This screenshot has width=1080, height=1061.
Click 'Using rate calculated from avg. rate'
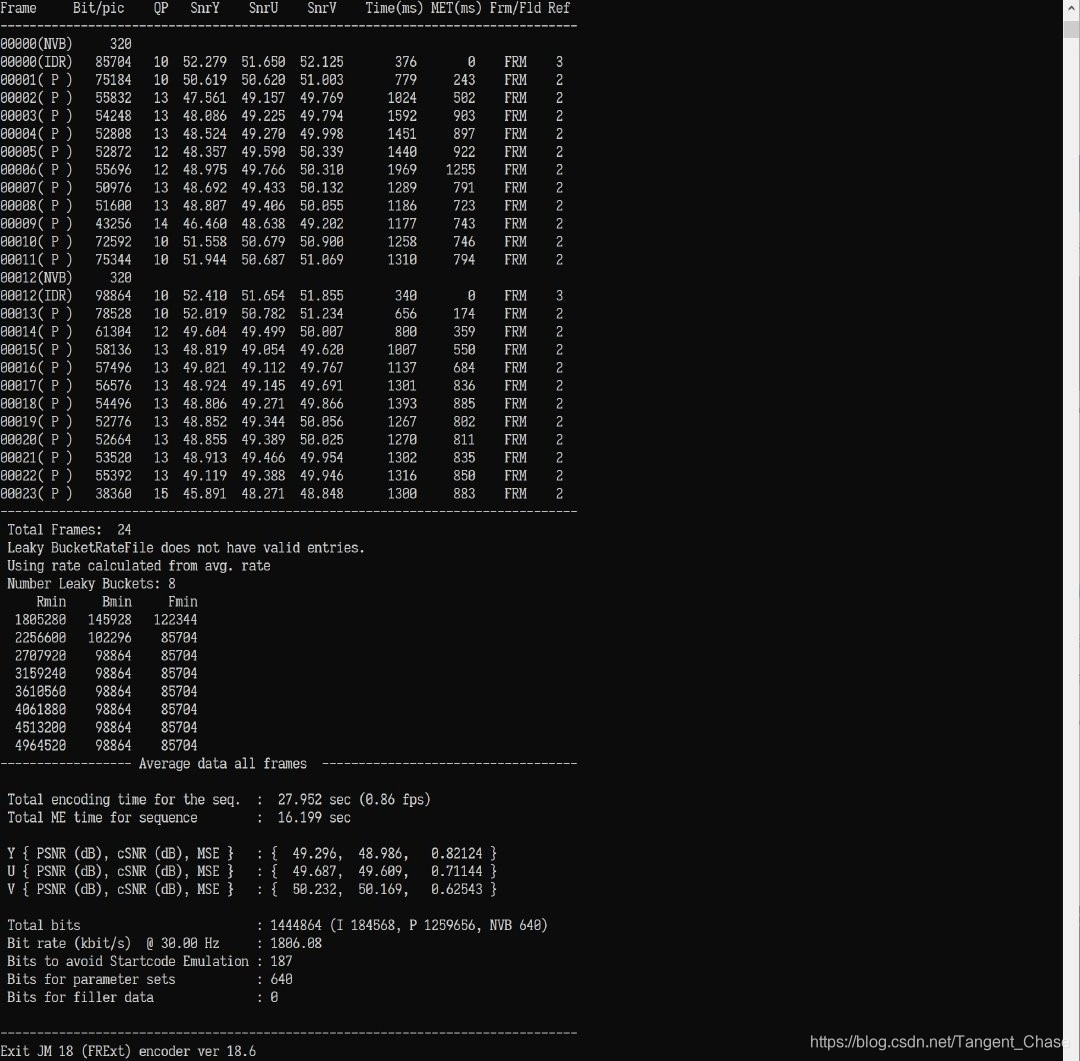point(138,566)
